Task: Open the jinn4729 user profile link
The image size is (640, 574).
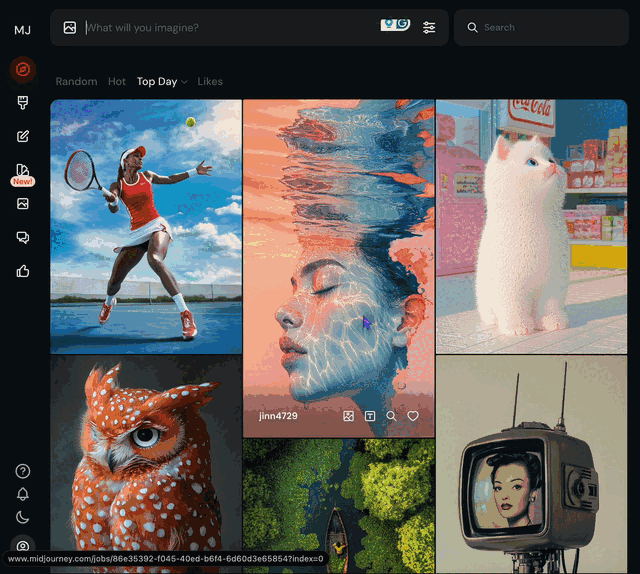Action: (278, 416)
